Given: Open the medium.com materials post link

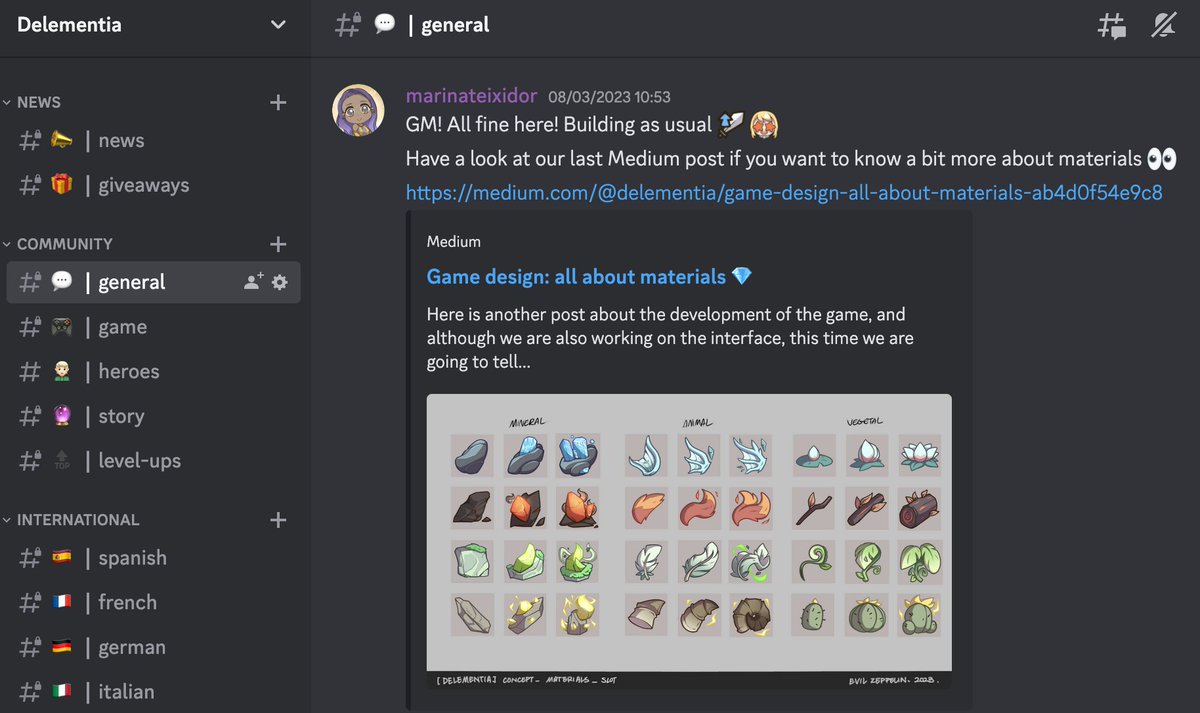Looking at the screenshot, I should [784, 192].
